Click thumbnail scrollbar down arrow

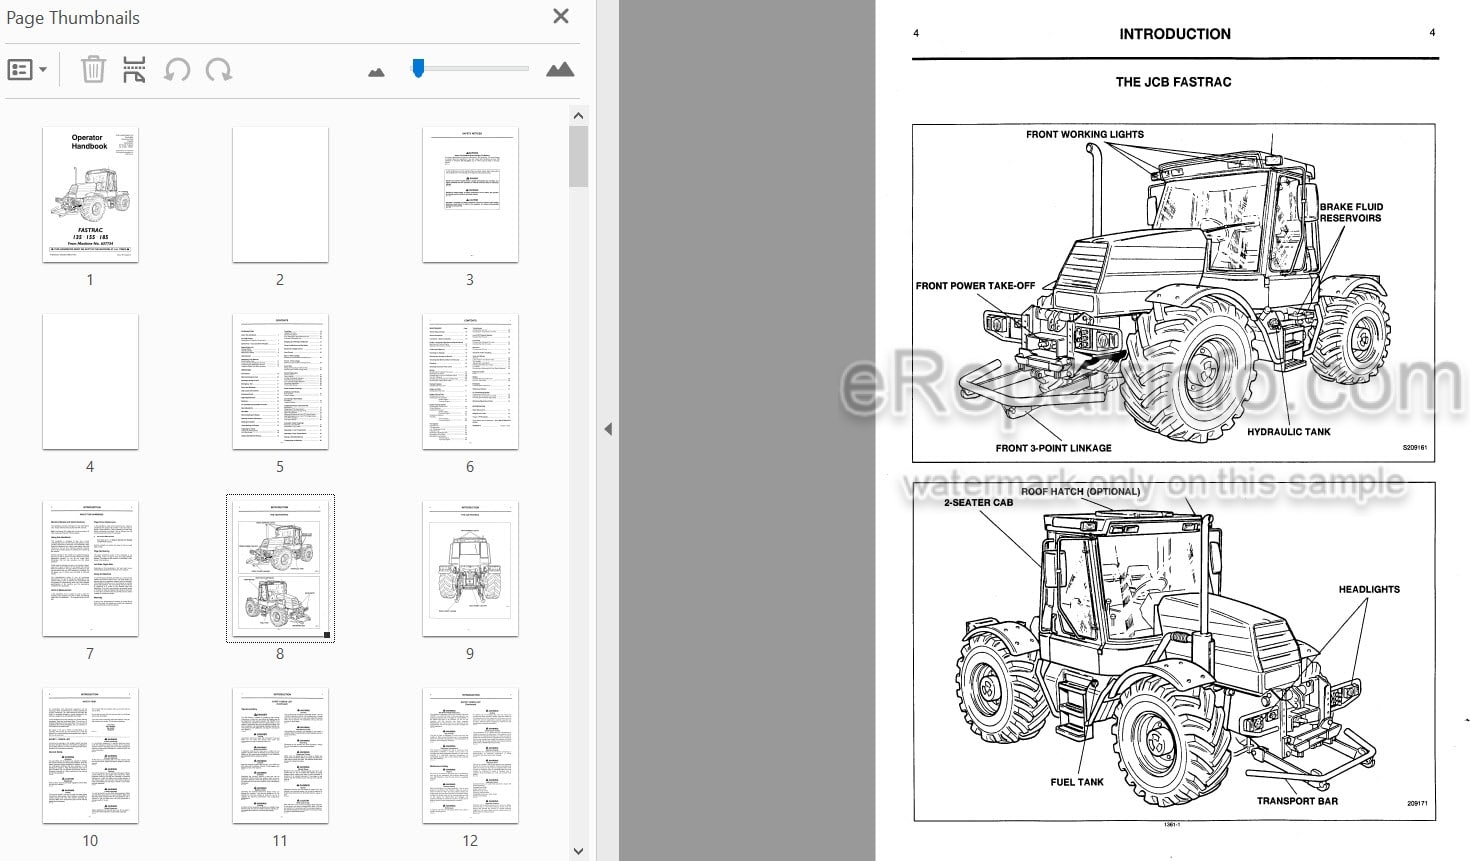coord(578,851)
